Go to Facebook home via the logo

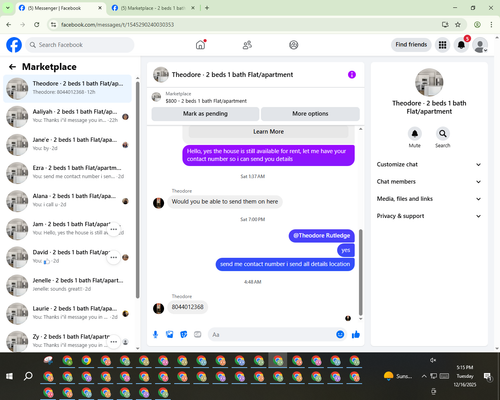14,45
